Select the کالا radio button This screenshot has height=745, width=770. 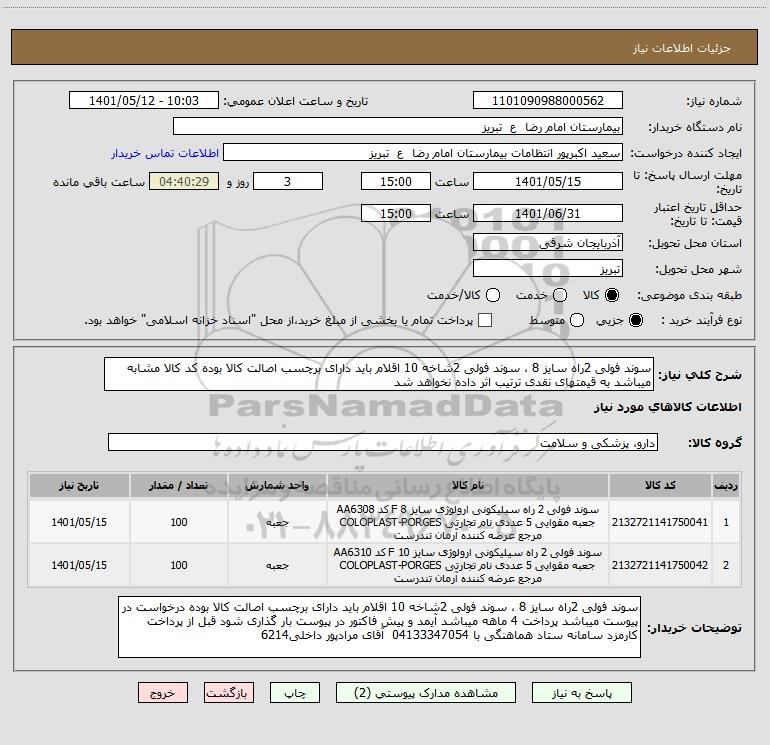point(612,295)
